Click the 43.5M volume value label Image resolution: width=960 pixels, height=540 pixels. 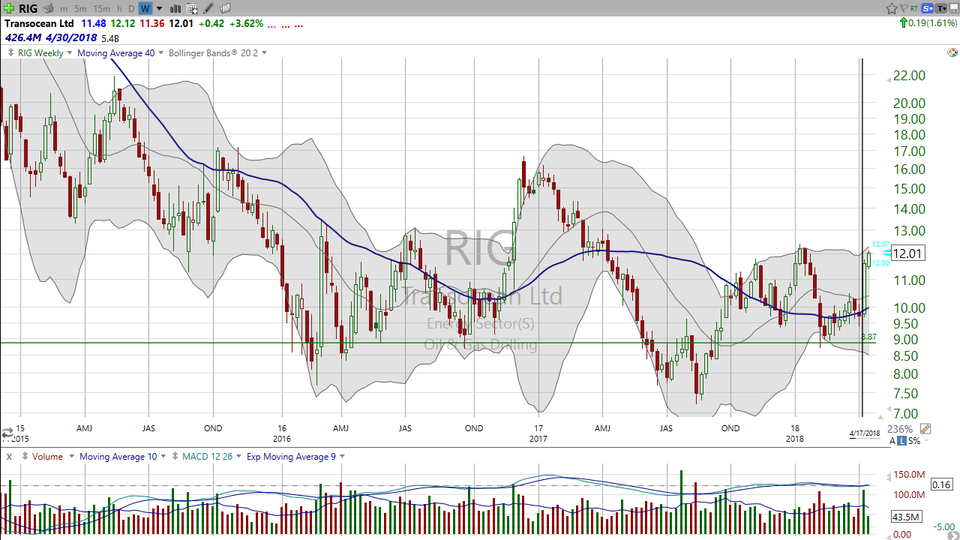tap(907, 517)
